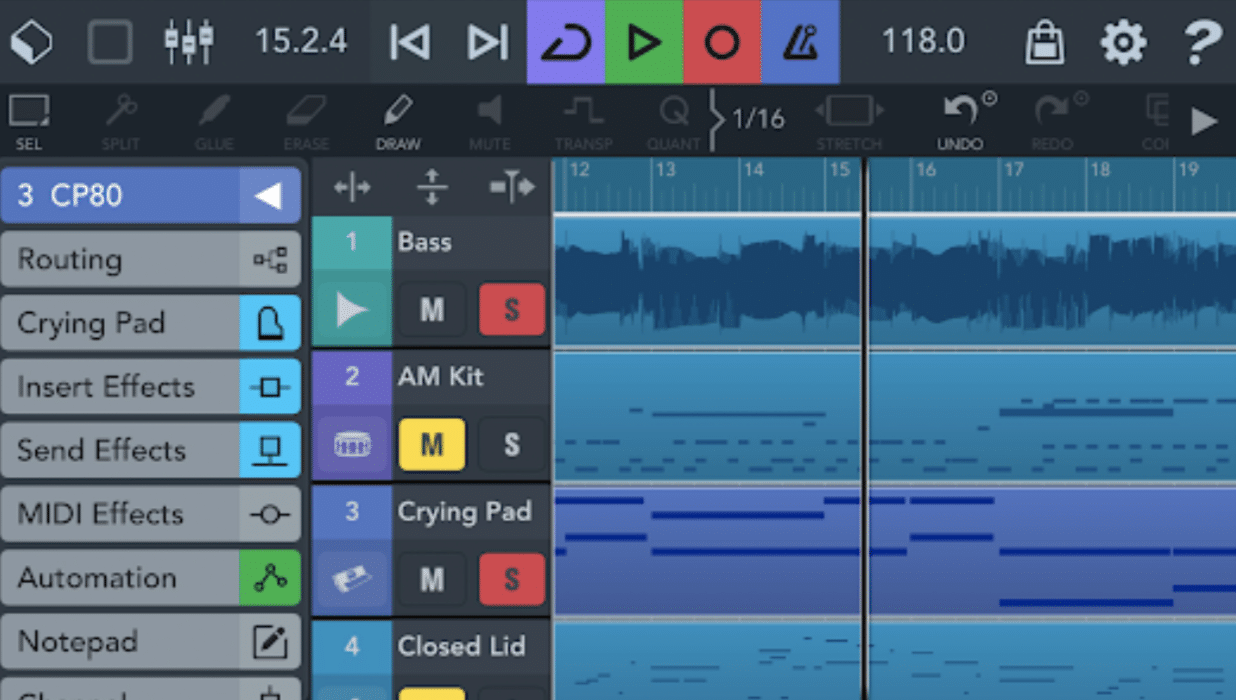Start playback with the play button
1236x700 pixels.
(x=644, y=42)
